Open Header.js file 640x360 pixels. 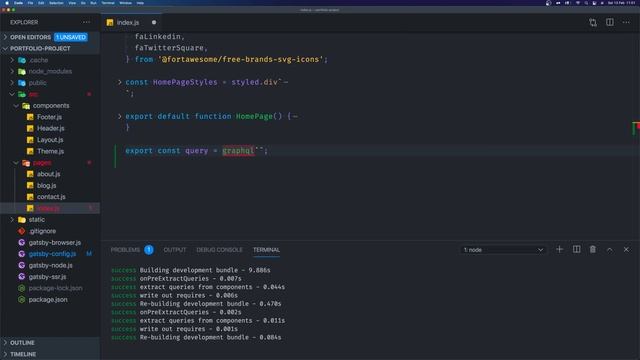click(51, 129)
